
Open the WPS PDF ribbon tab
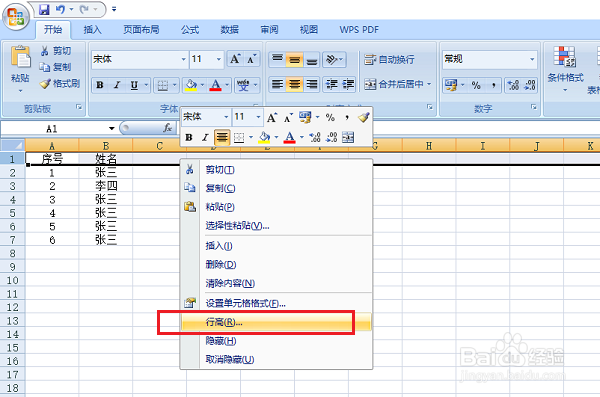click(359, 30)
